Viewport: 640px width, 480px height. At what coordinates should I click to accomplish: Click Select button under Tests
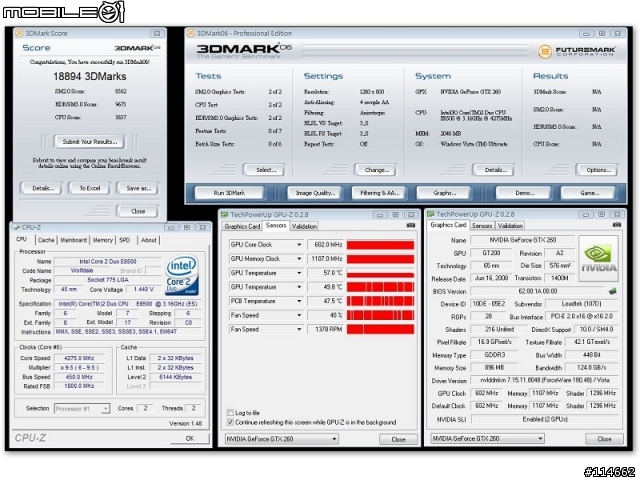(x=265, y=170)
